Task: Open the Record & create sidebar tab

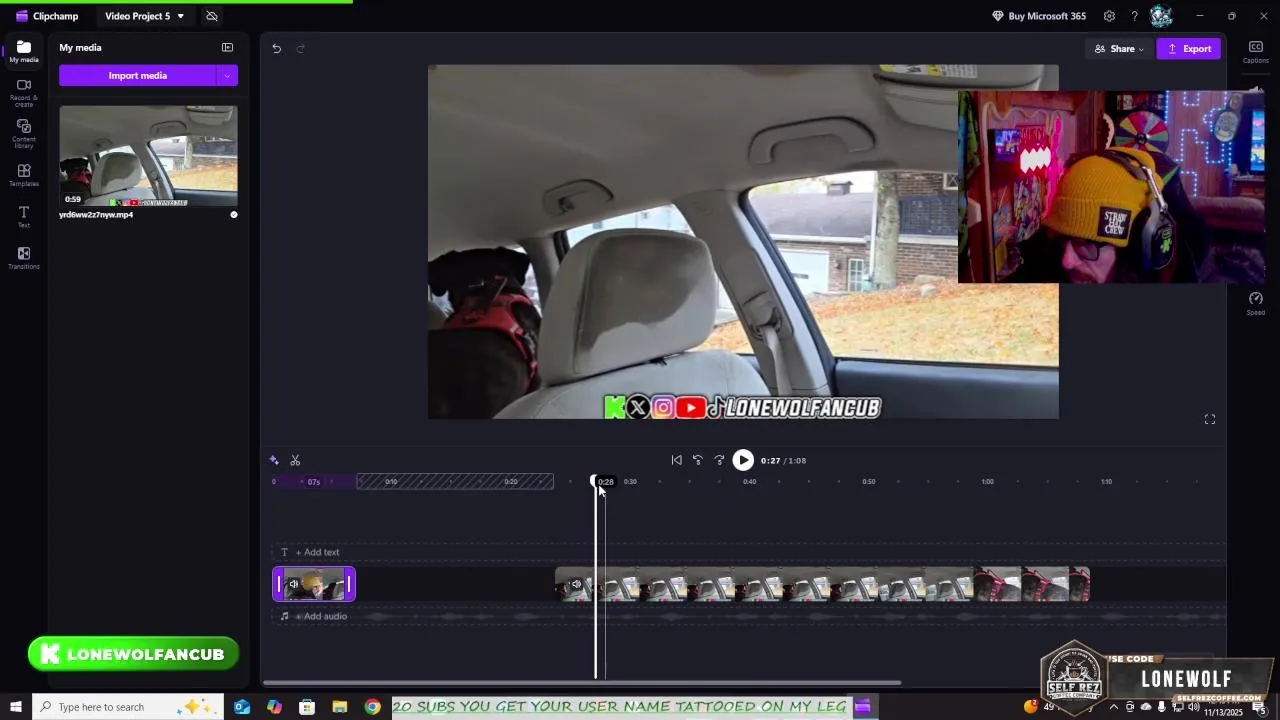Action: click(x=24, y=92)
